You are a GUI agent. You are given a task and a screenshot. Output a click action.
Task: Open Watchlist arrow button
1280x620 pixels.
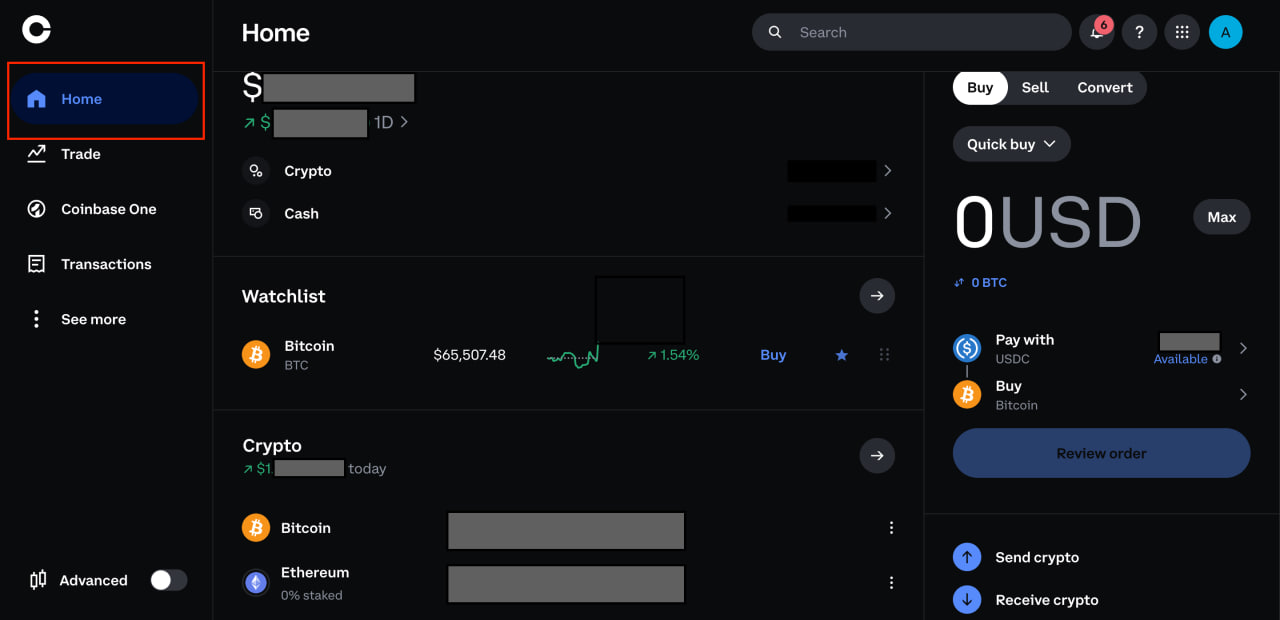pyautogui.click(x=877, y=296)
